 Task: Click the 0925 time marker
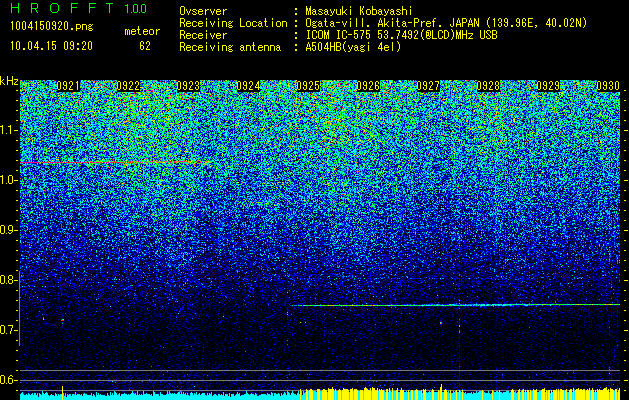point(308,86)
